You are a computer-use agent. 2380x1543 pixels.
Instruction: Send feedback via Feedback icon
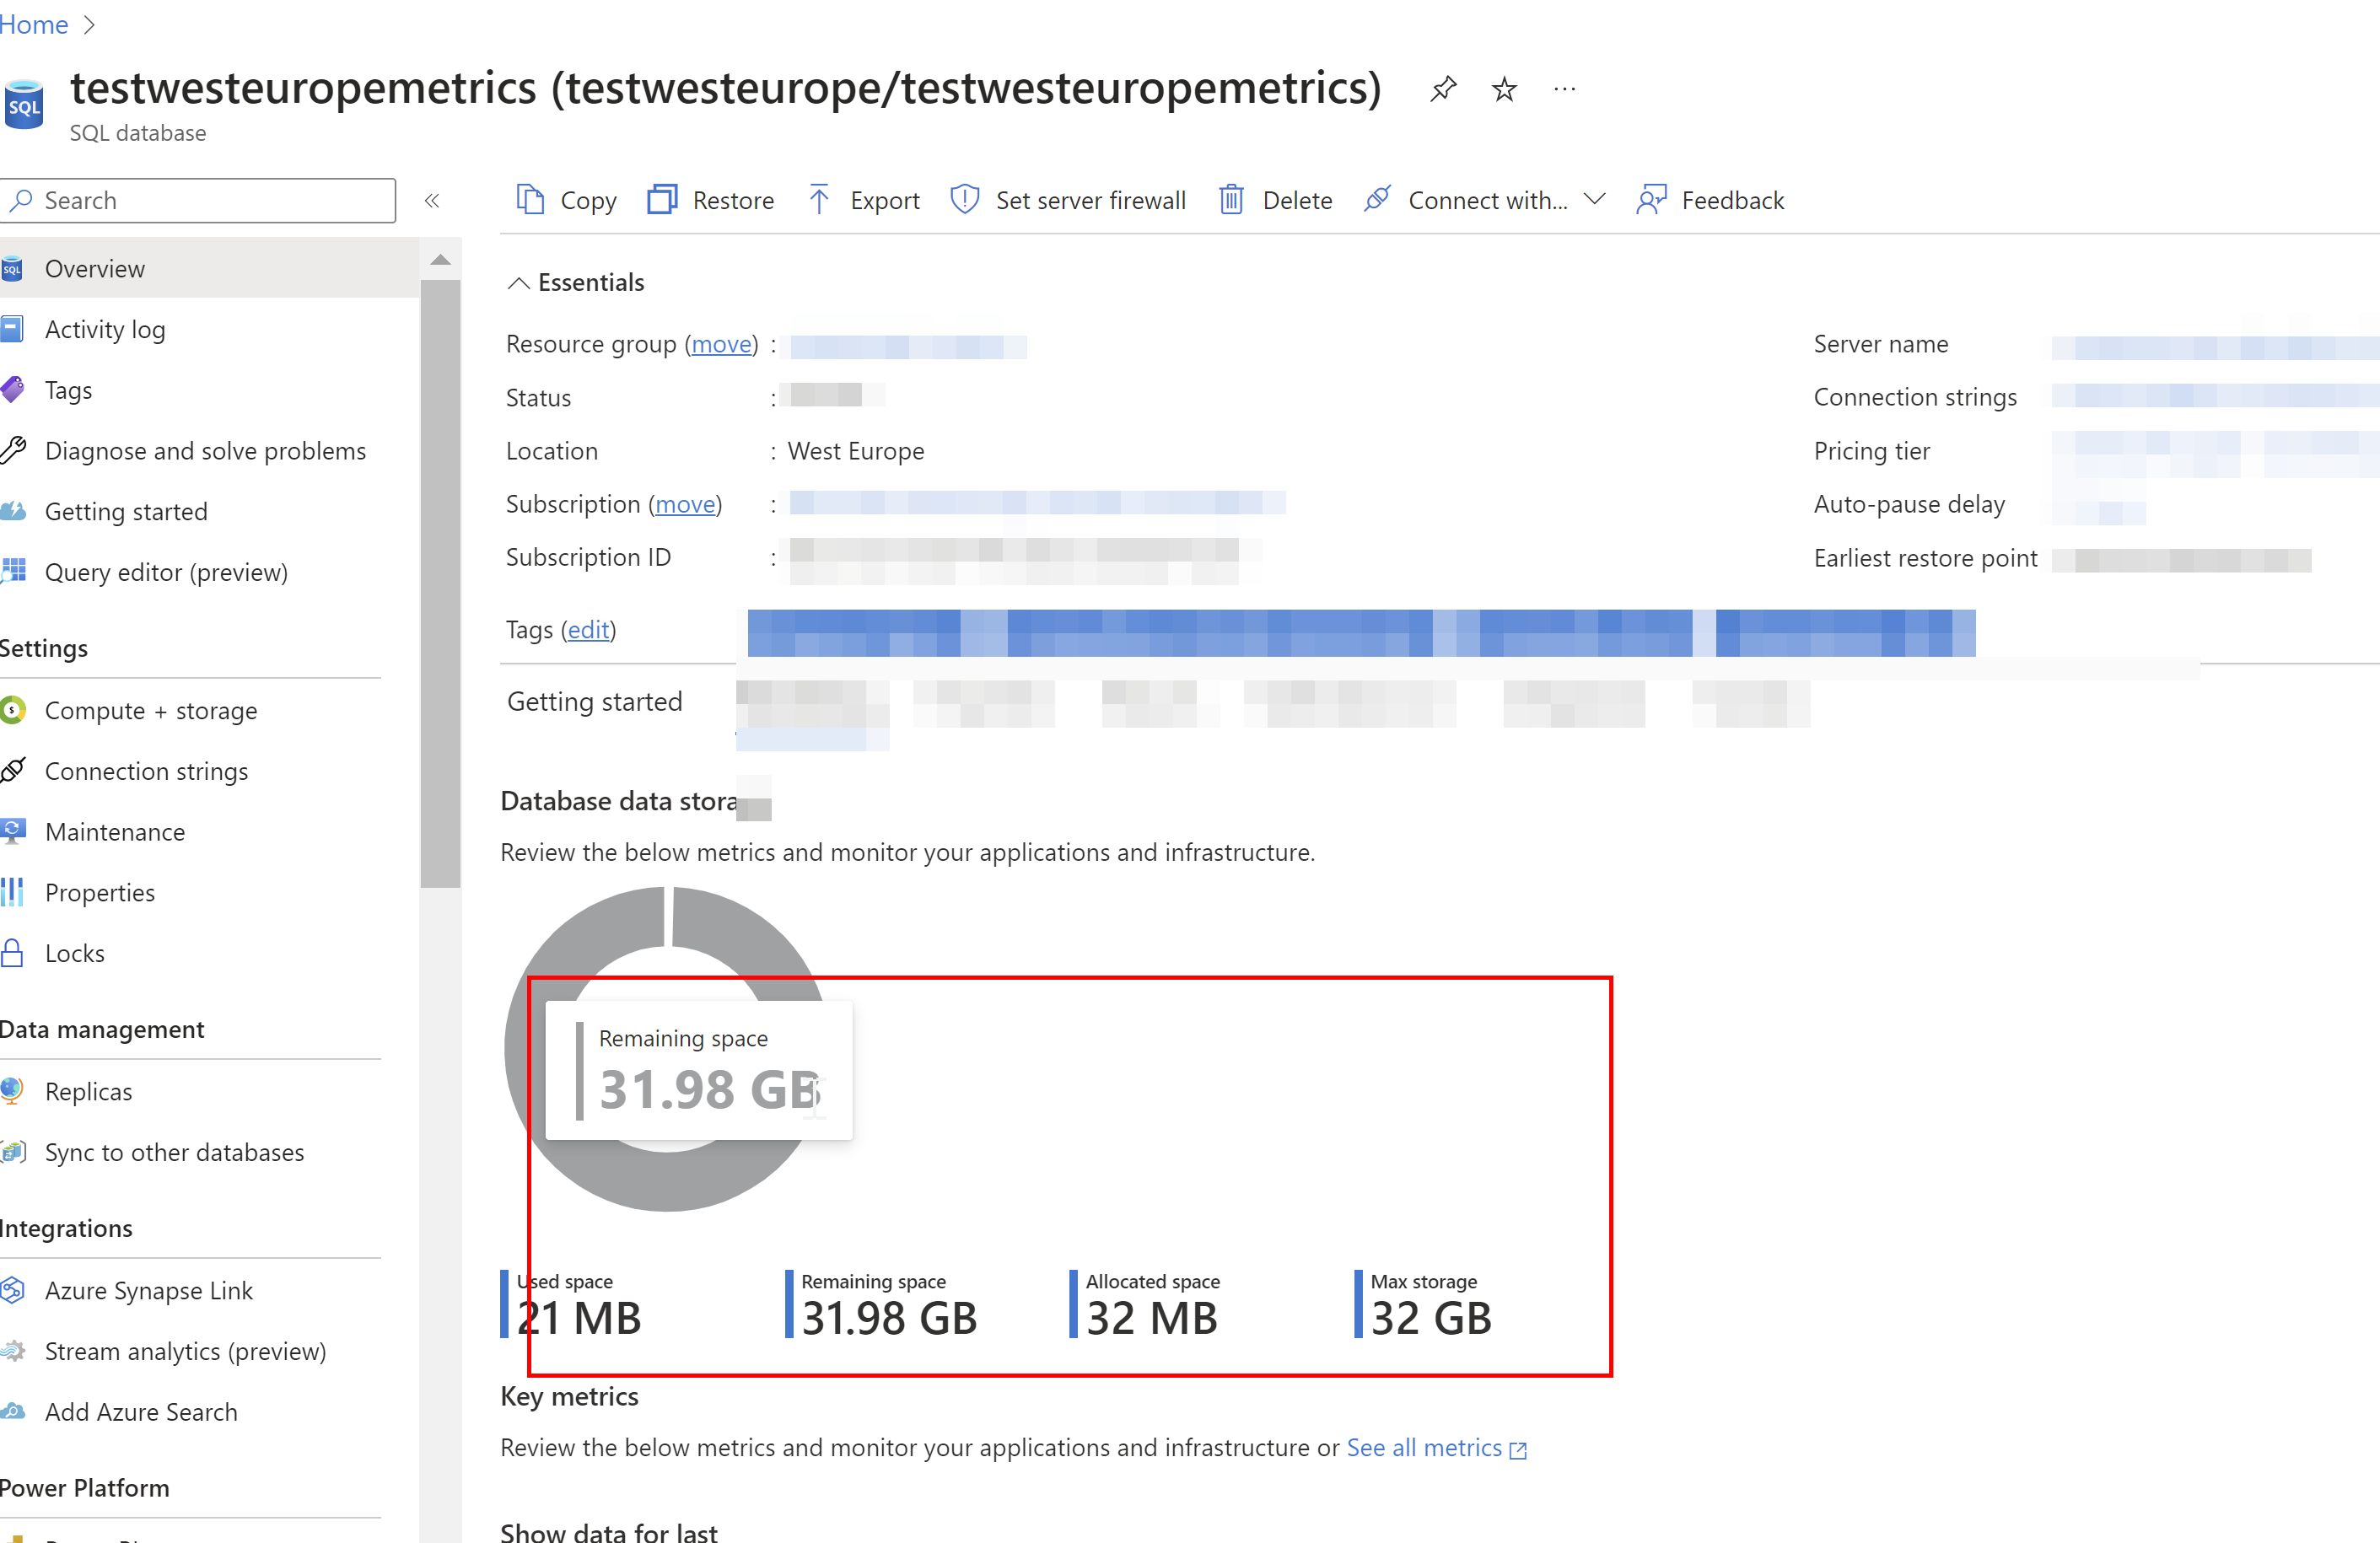click(1651, 200)
